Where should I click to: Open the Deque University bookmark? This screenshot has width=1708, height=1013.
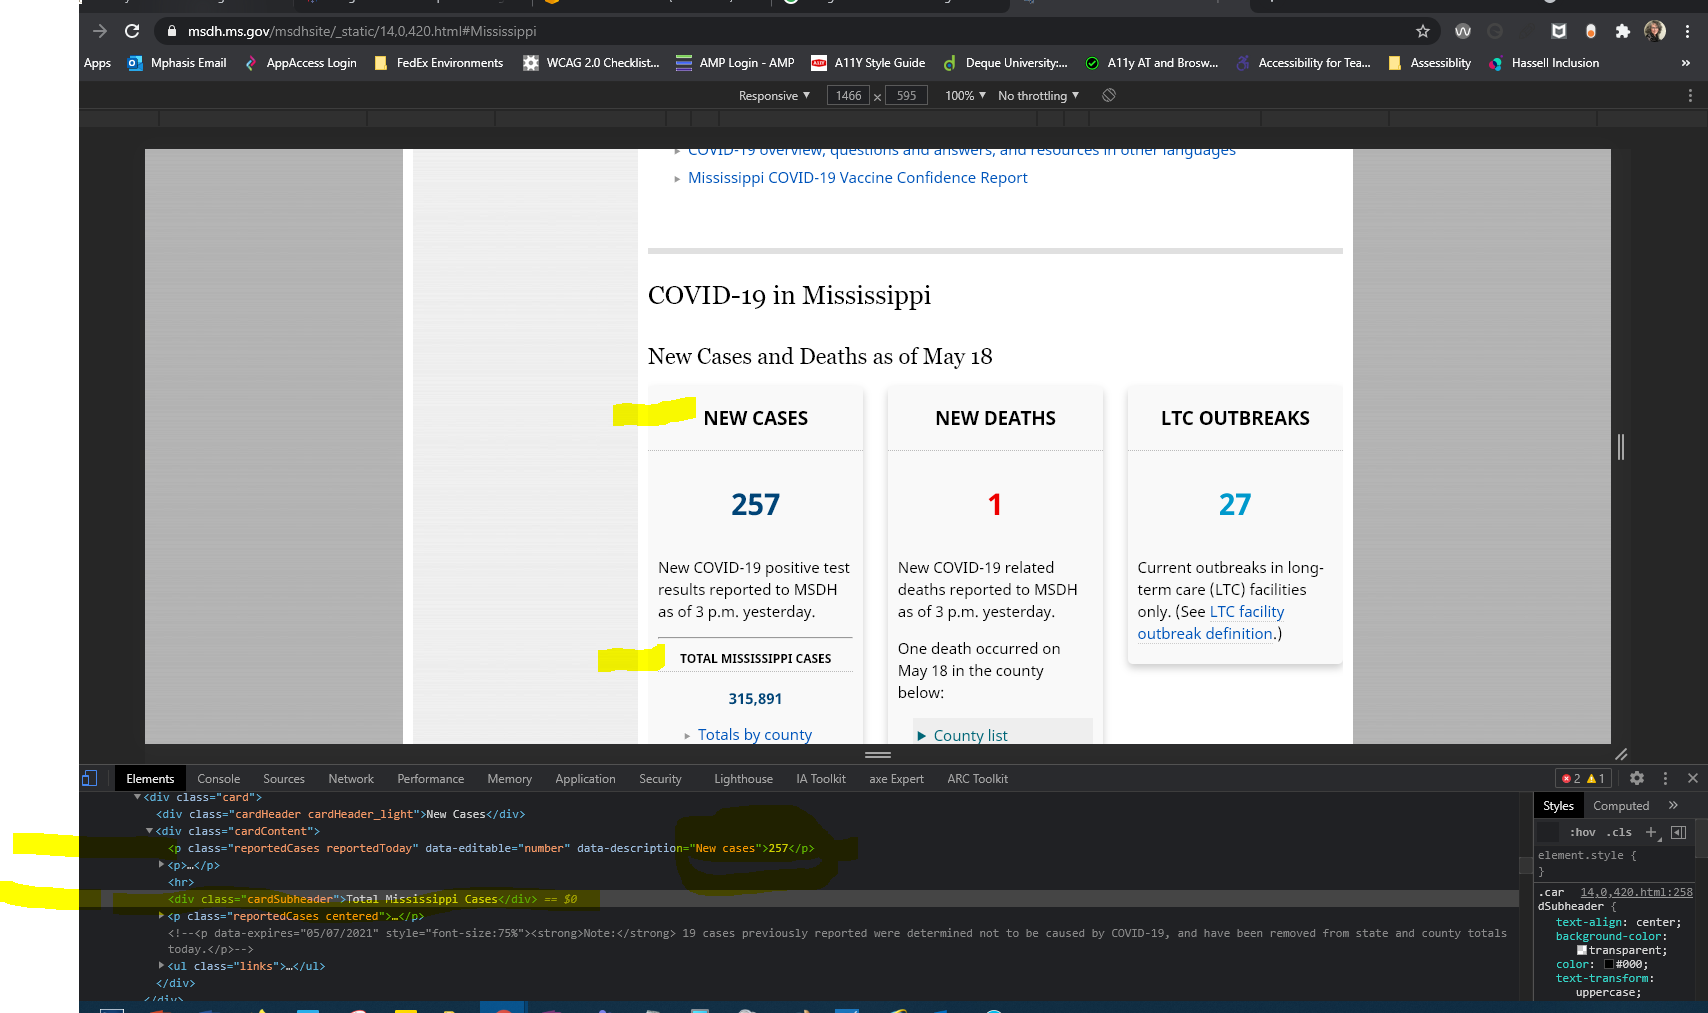[x=1006, y=63]
